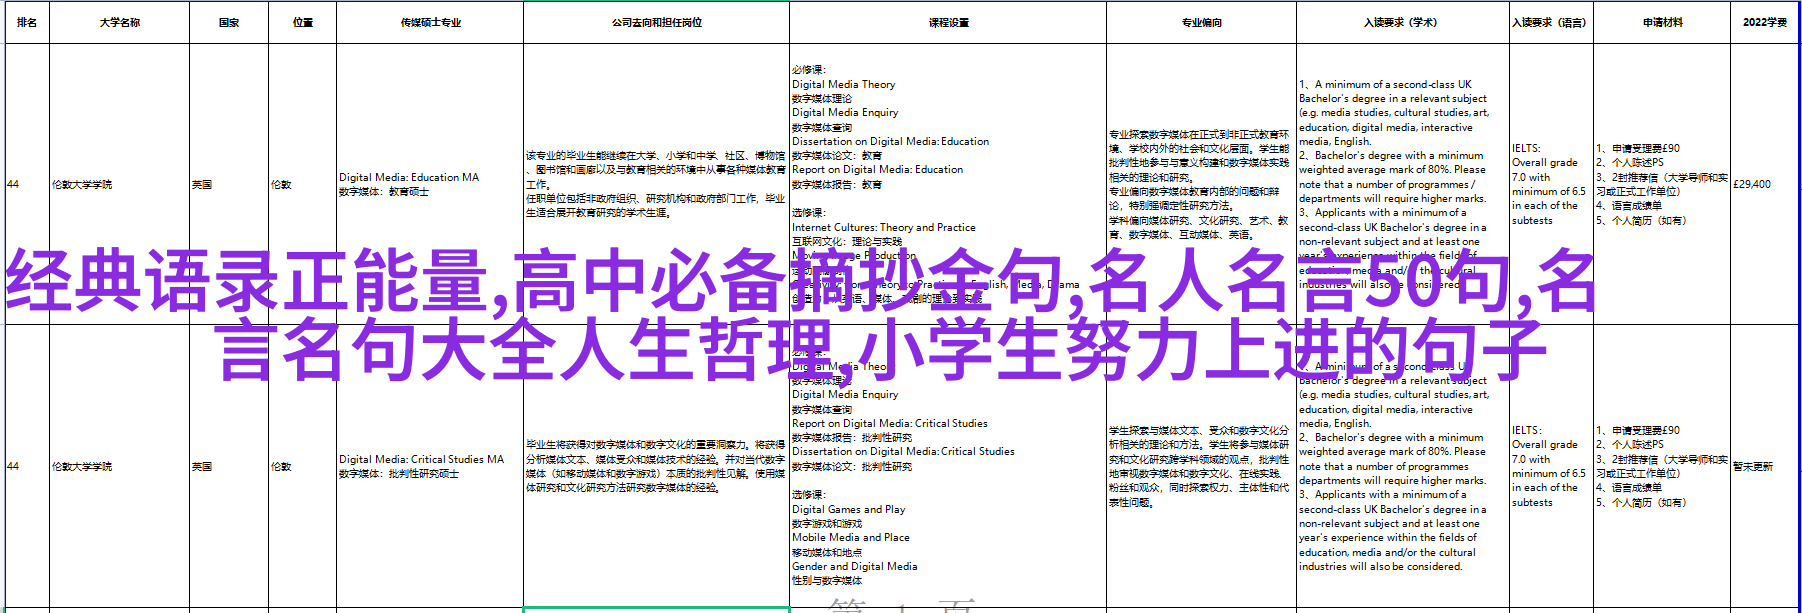Click the IELTS cell in the Critical Studies MA row
The height and width of the screenshot is (613, 1802).
pos(1551,466)
